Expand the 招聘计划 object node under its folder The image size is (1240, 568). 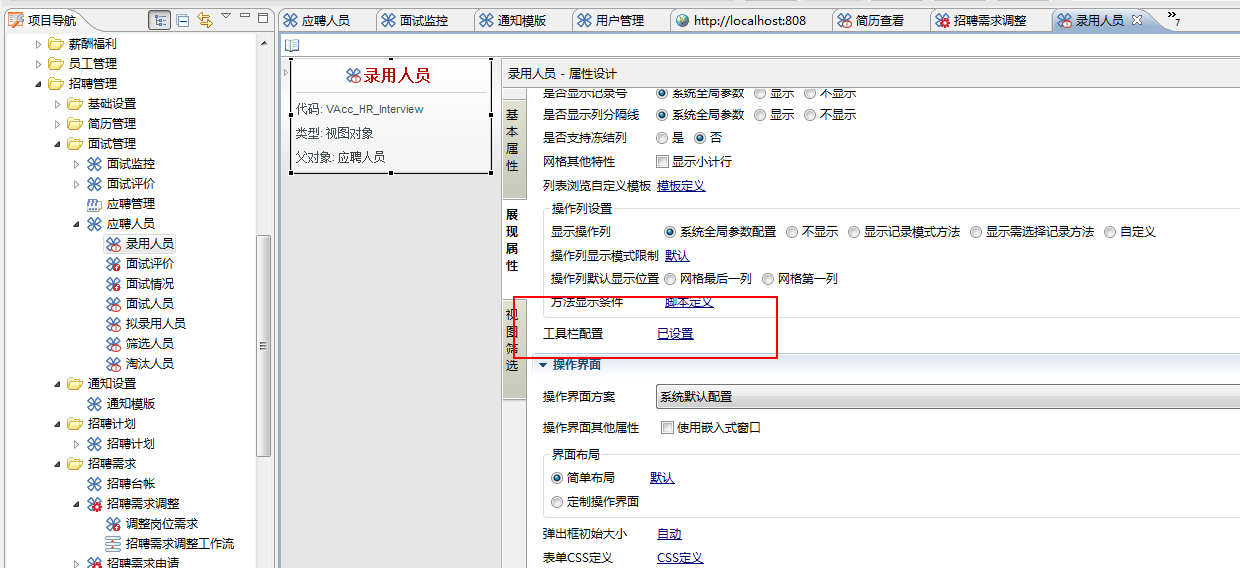(x=76, y=443)
